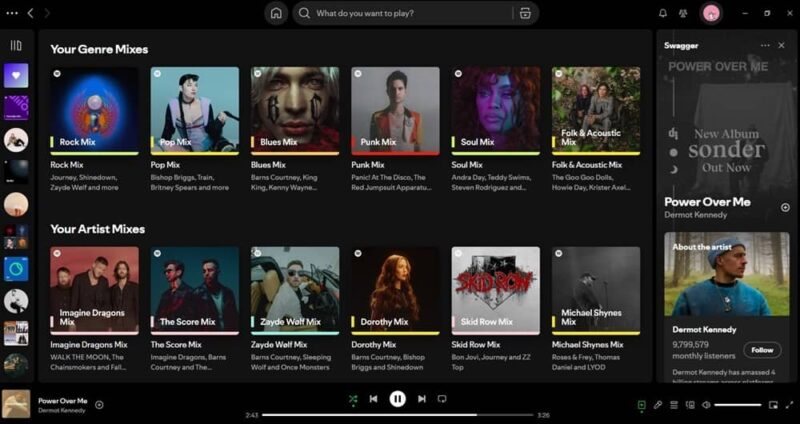The height and width of the screenshot is (424, 800).
Task: Open the solid purple sidebar playlist cover
Action: [16, 108]
